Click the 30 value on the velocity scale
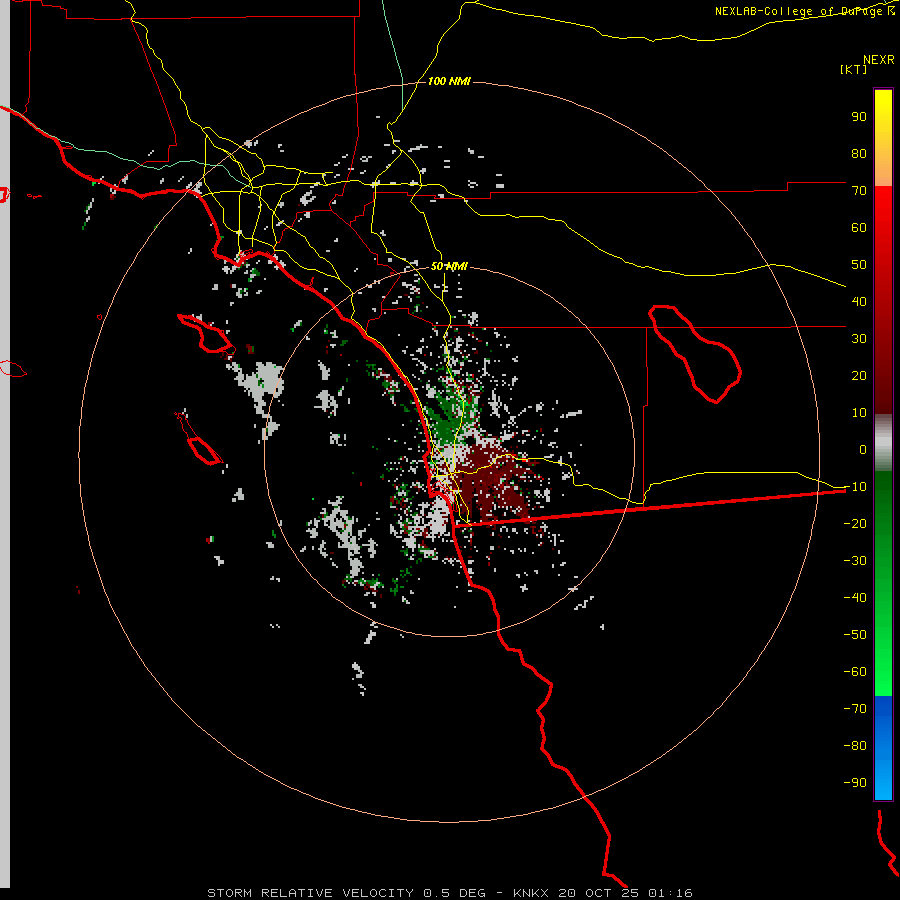900x900 pixels. tap(859, 339)
